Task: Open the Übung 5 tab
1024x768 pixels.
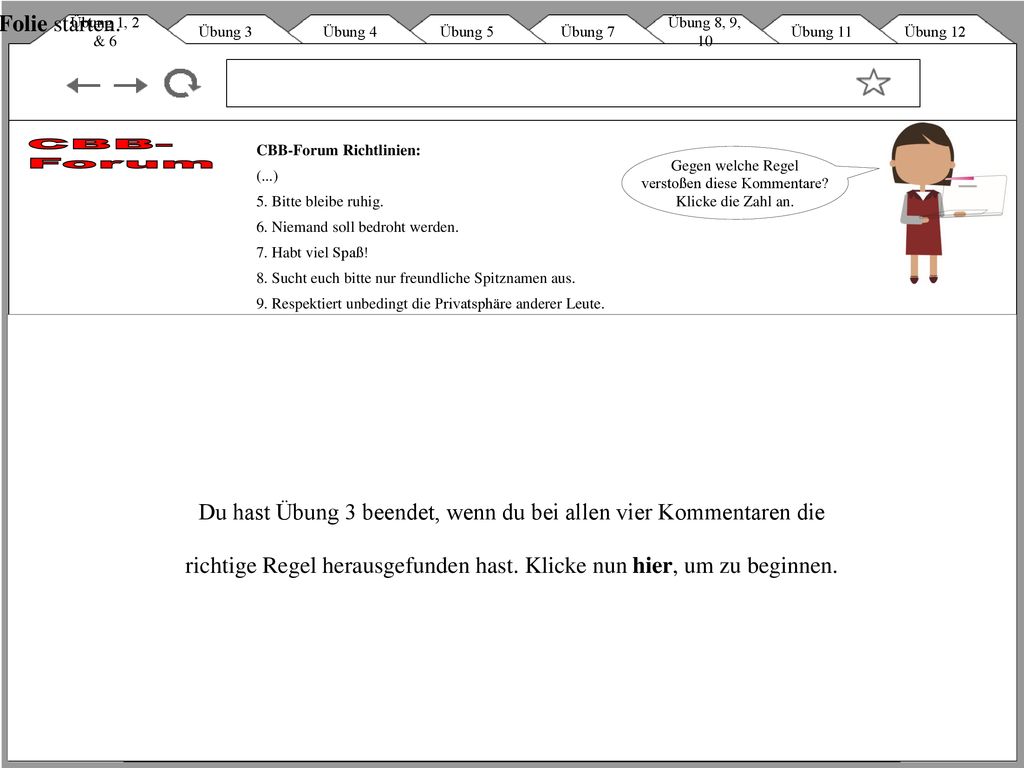Action: [466, 31]
